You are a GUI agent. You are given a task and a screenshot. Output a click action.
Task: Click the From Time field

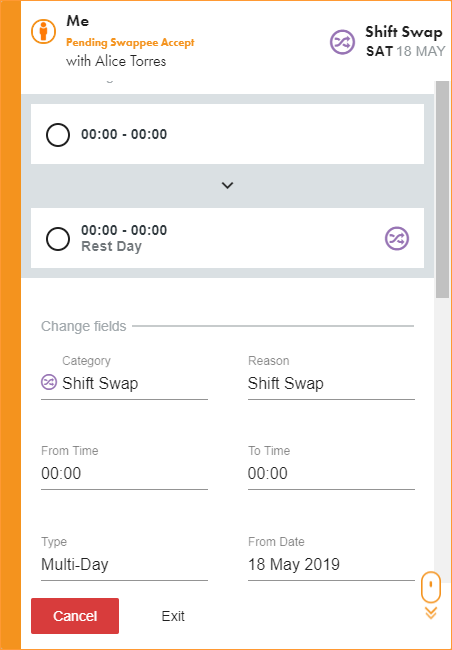124,473
